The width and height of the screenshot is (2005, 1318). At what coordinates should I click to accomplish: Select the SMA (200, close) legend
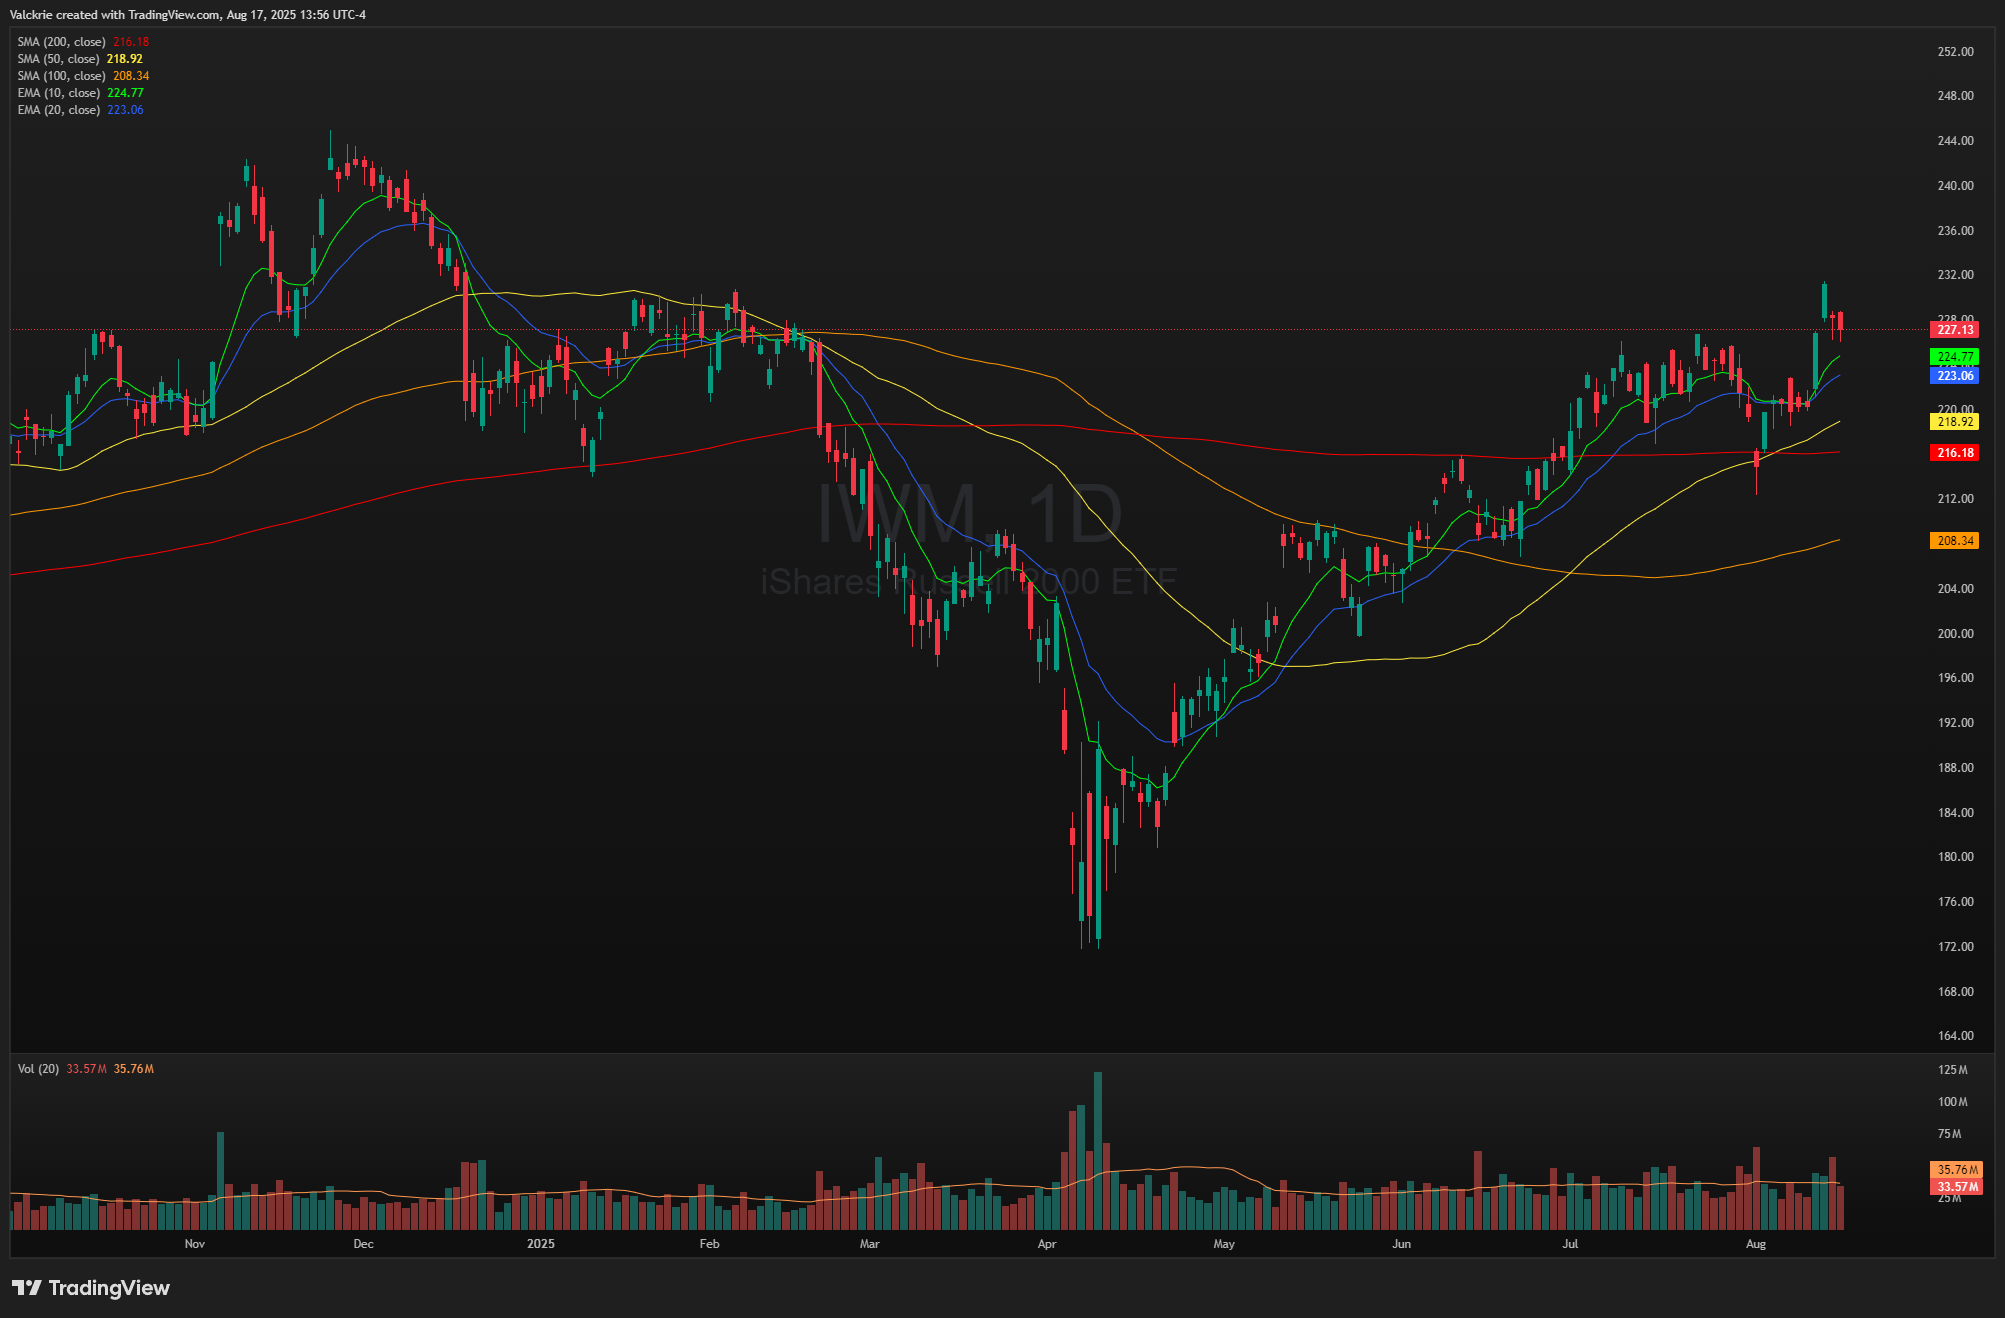[61, 42]
